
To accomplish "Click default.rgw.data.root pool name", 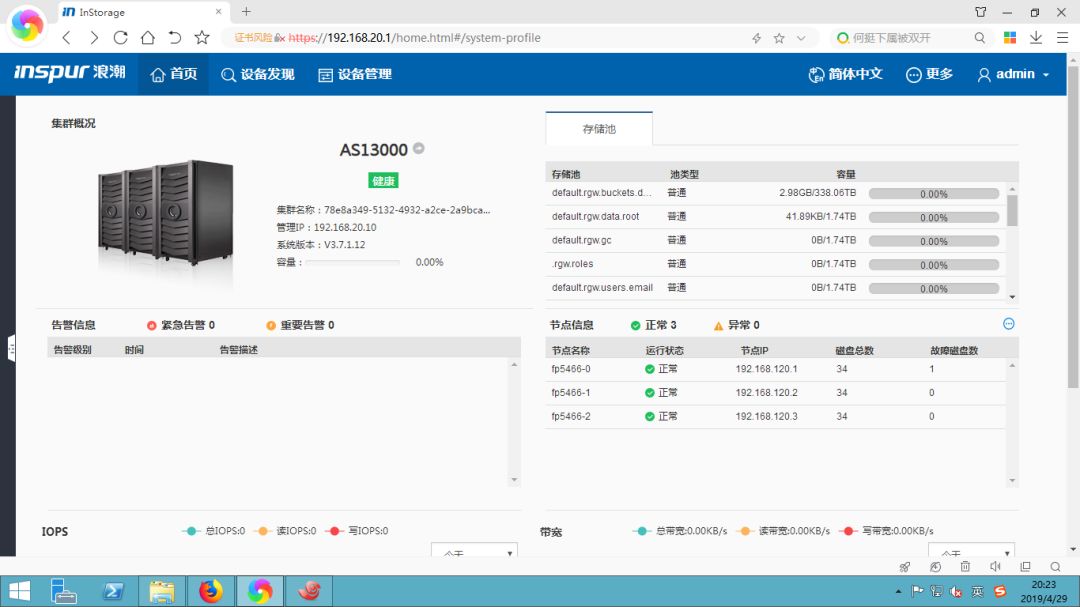I will [595, 216].
